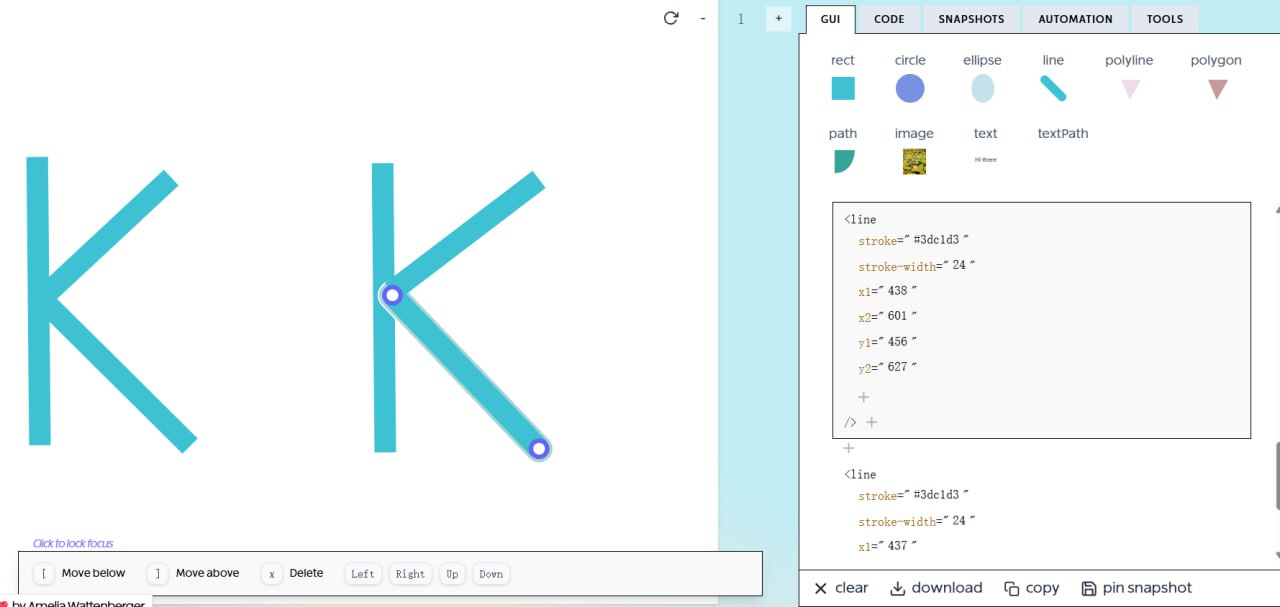Viewport: 1280px width, 607px height.
Task: Edit the x1 value "438"
Action: [x=900, y=291]
